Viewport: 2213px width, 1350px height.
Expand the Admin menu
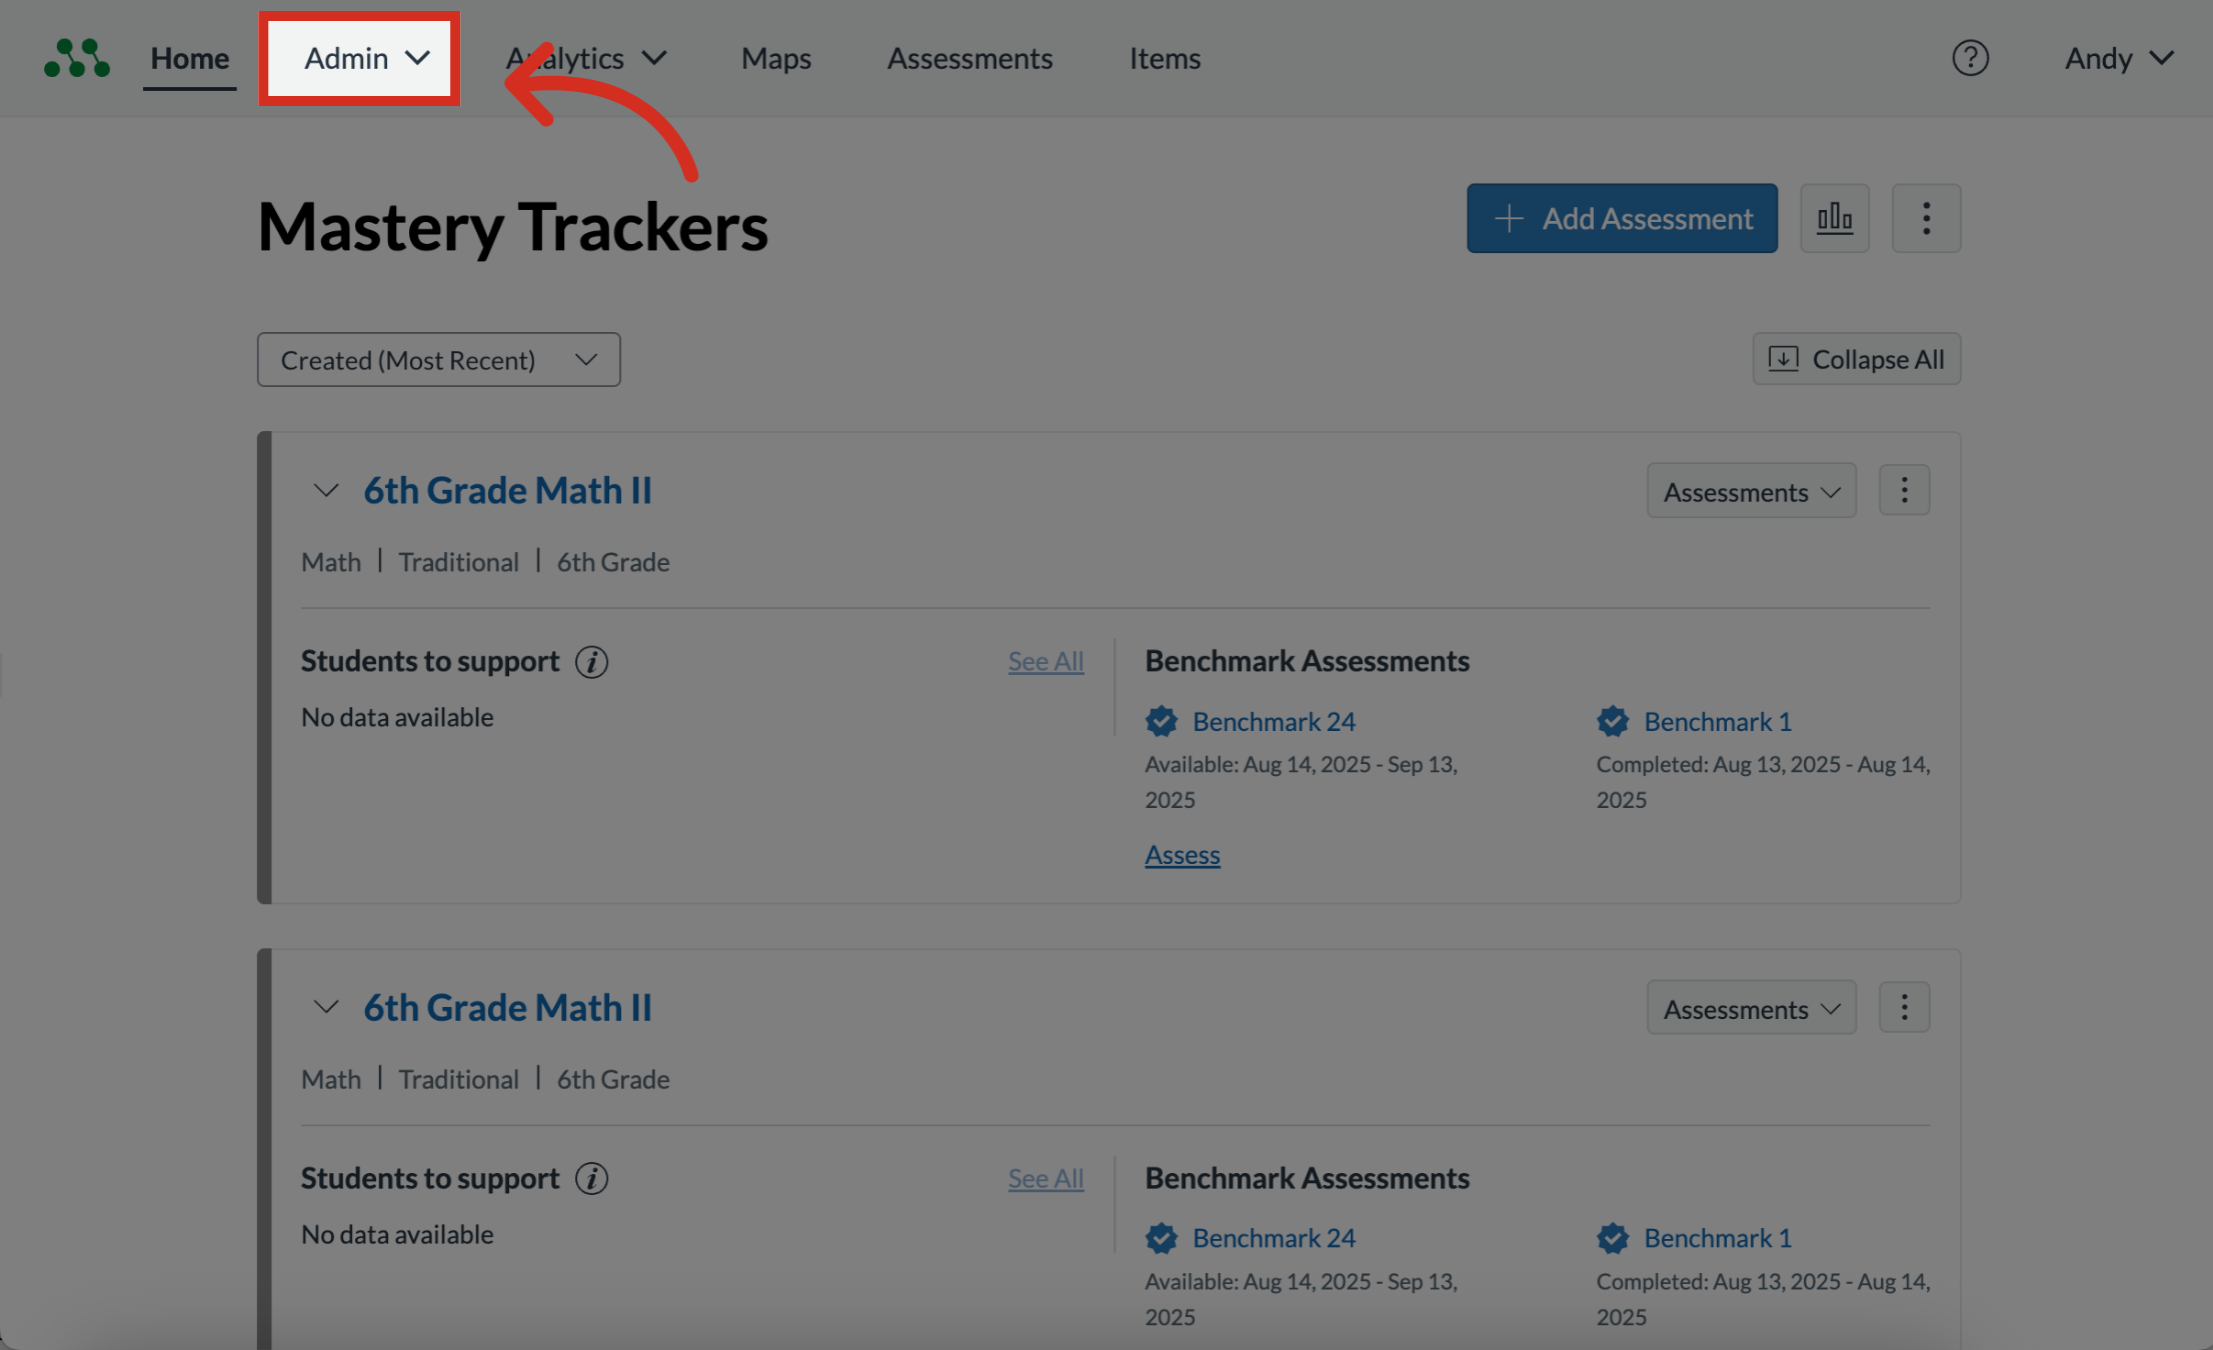click(x=360, y=58)
